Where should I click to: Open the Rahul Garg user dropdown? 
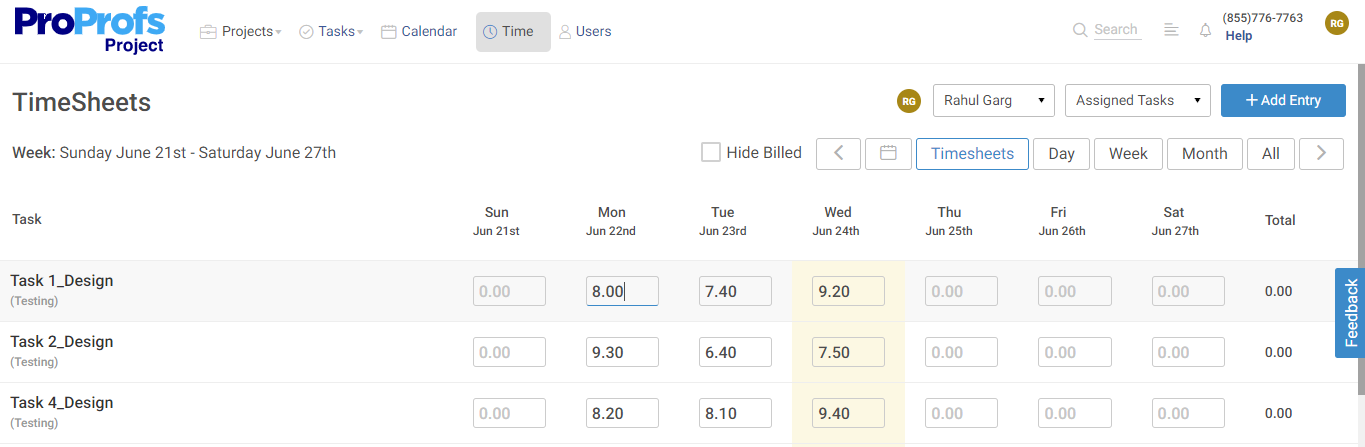click(x=994, y=100)
